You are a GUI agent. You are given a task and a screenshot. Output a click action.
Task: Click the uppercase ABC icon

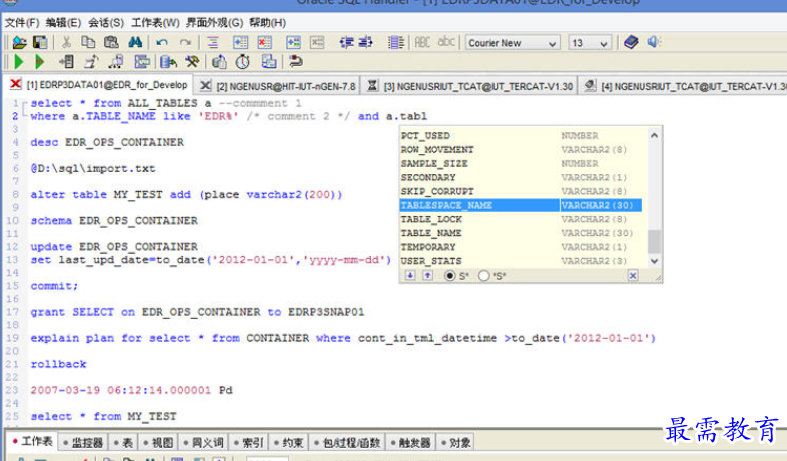click(422, 43)
